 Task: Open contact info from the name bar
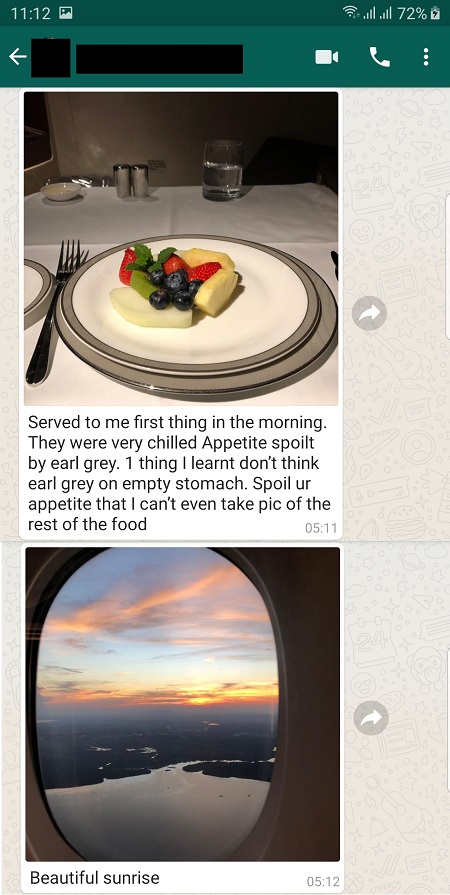[x=159, y=59]
